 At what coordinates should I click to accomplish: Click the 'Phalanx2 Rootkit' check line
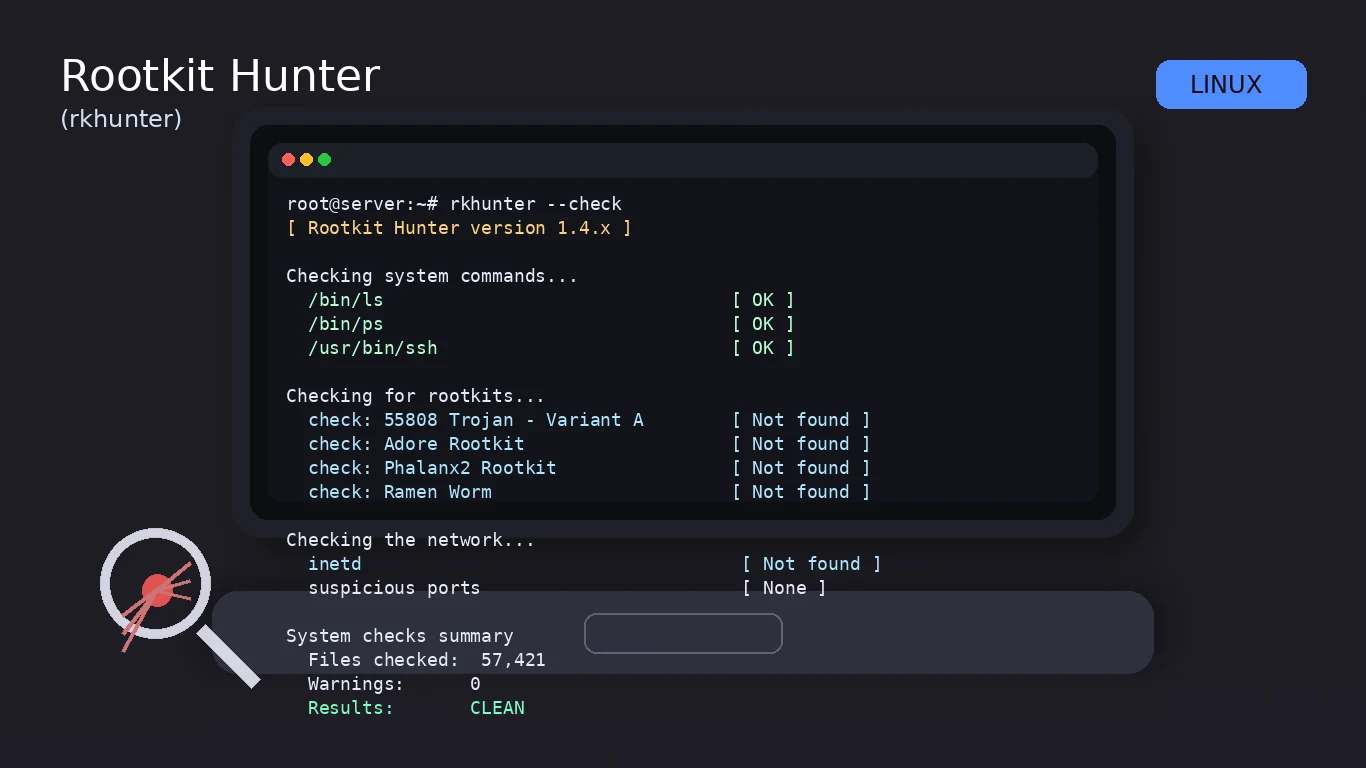tap(432, 468)
